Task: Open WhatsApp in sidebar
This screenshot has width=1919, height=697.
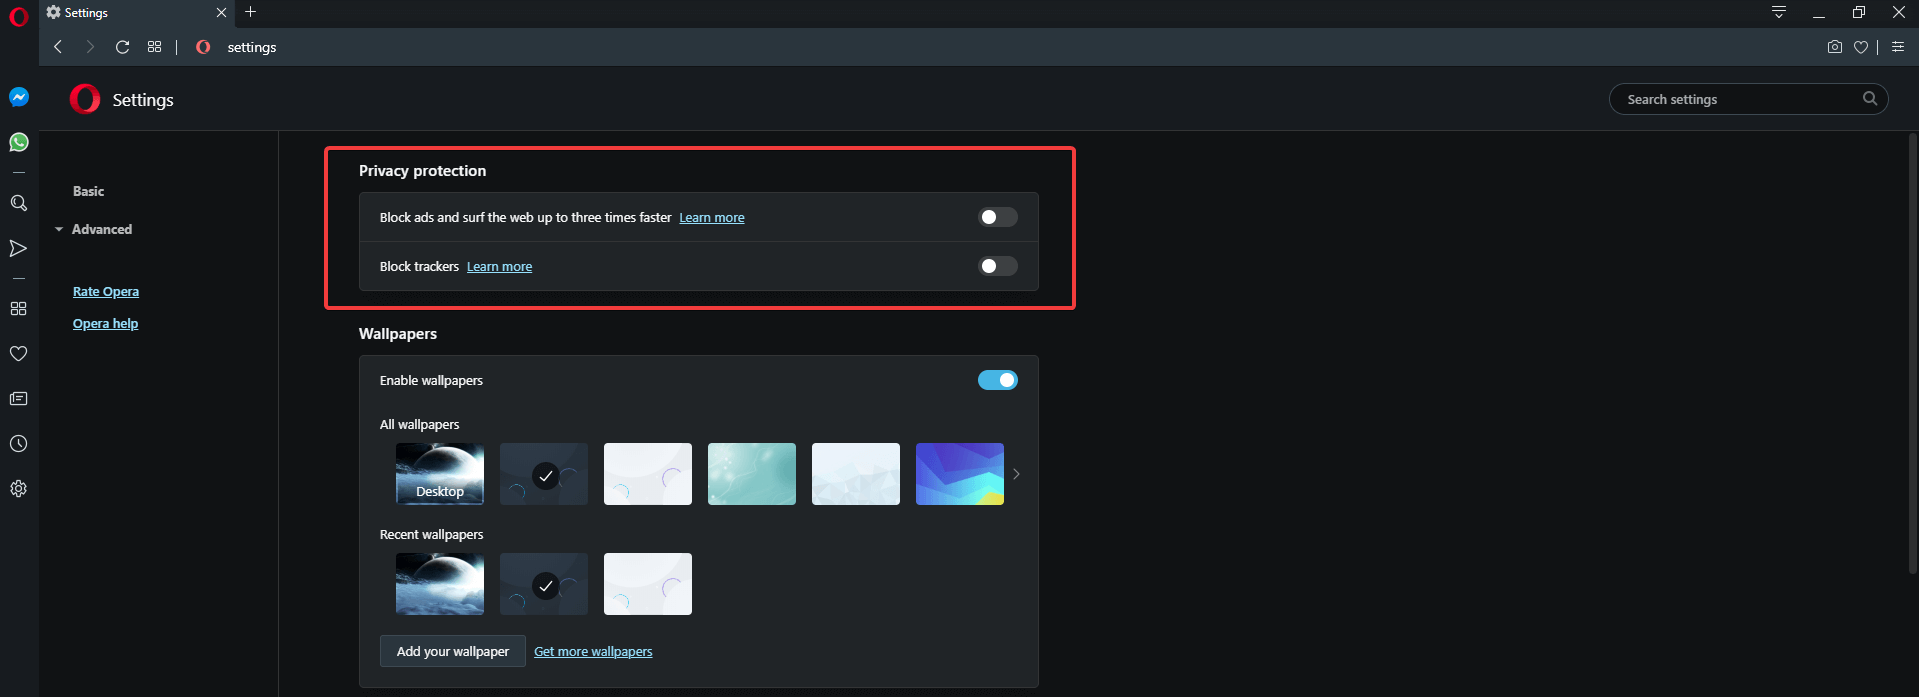Action: click(x=19, y=142)
